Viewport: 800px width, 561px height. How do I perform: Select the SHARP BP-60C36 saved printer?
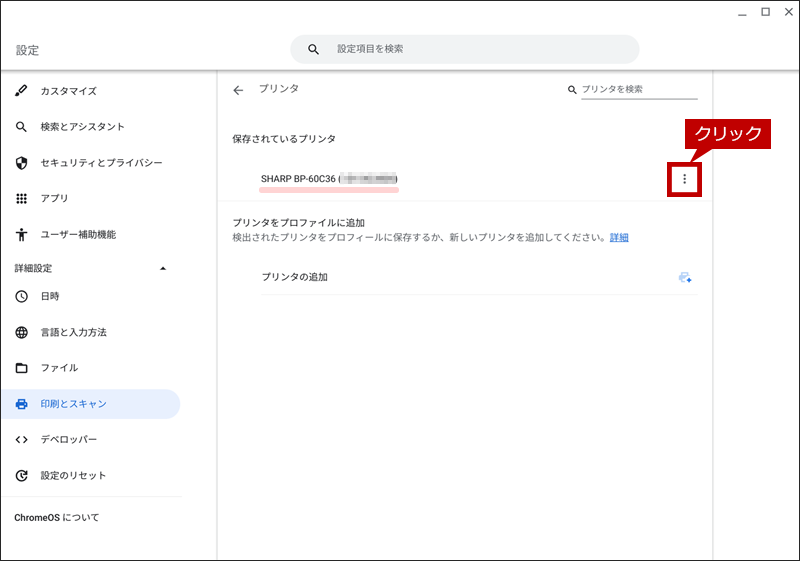(329, 179)
